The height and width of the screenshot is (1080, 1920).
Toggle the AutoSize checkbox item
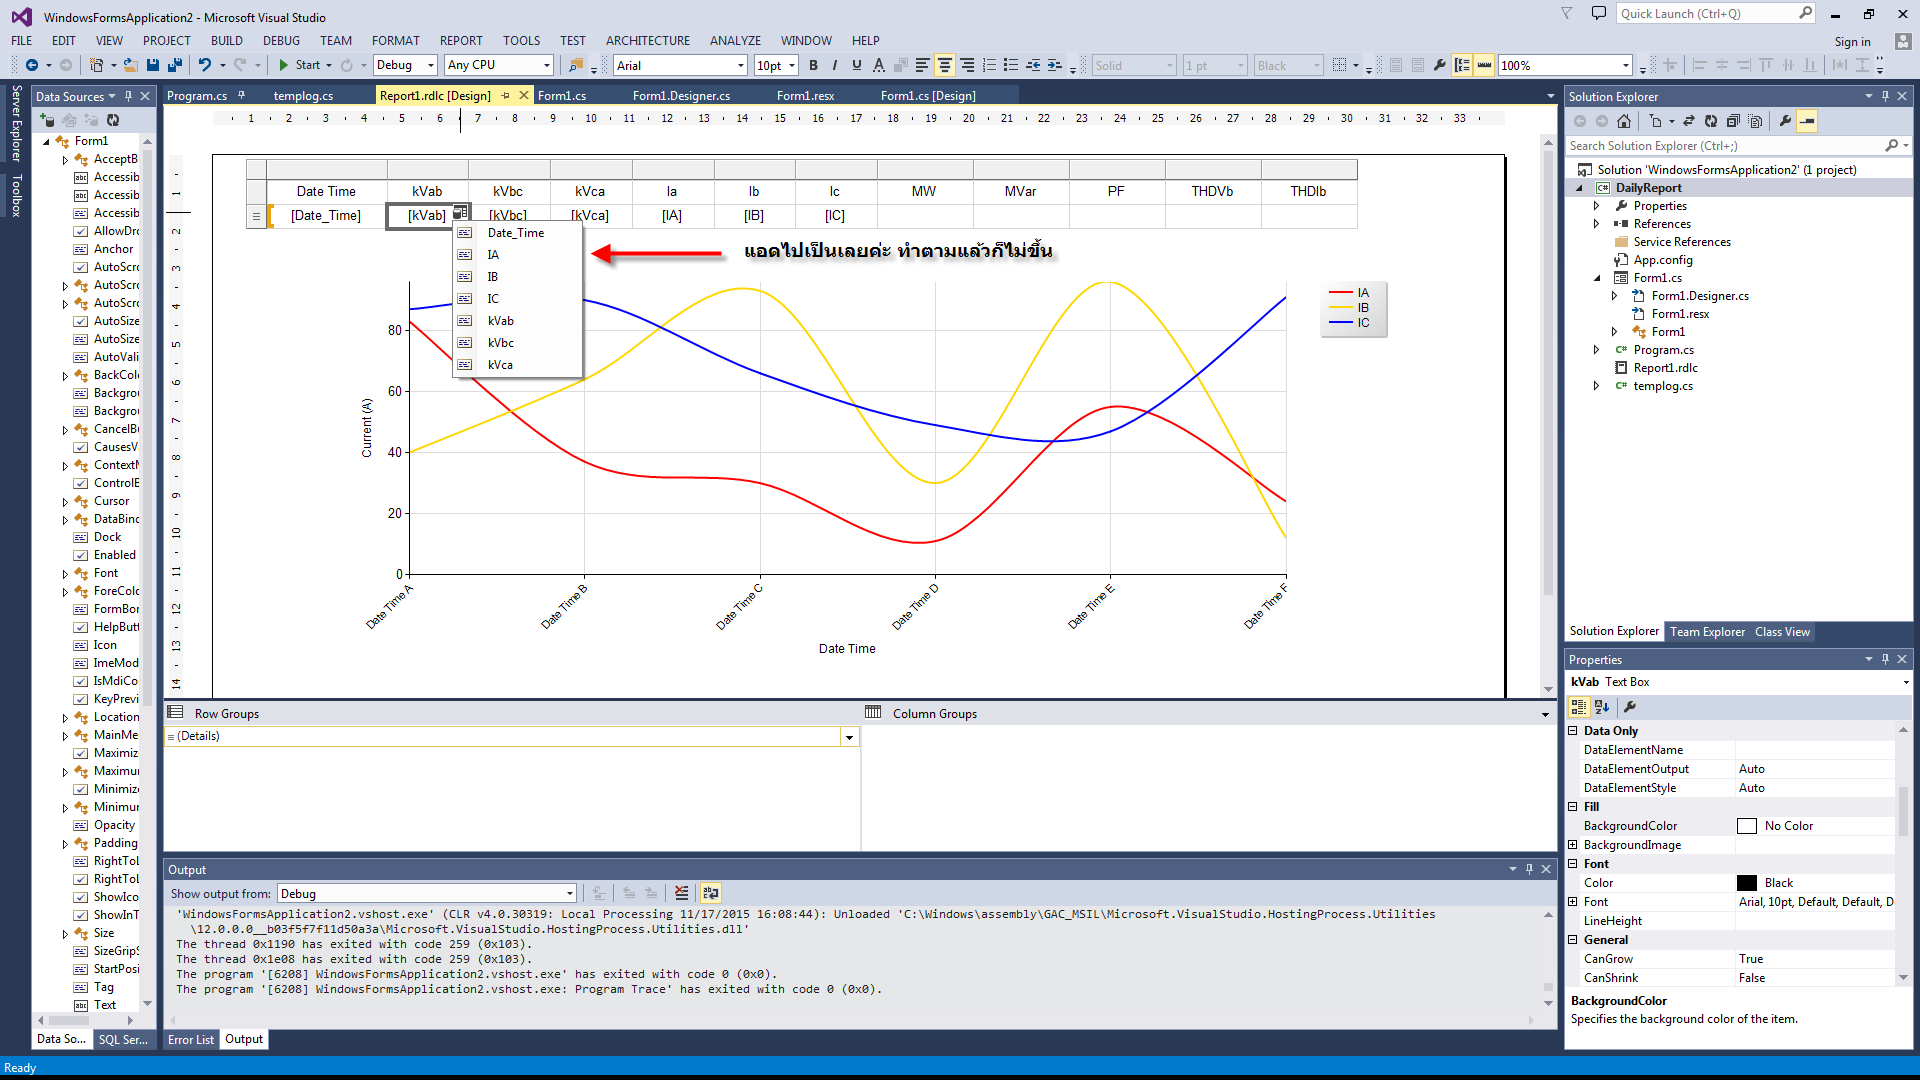[x=81, y=321]
